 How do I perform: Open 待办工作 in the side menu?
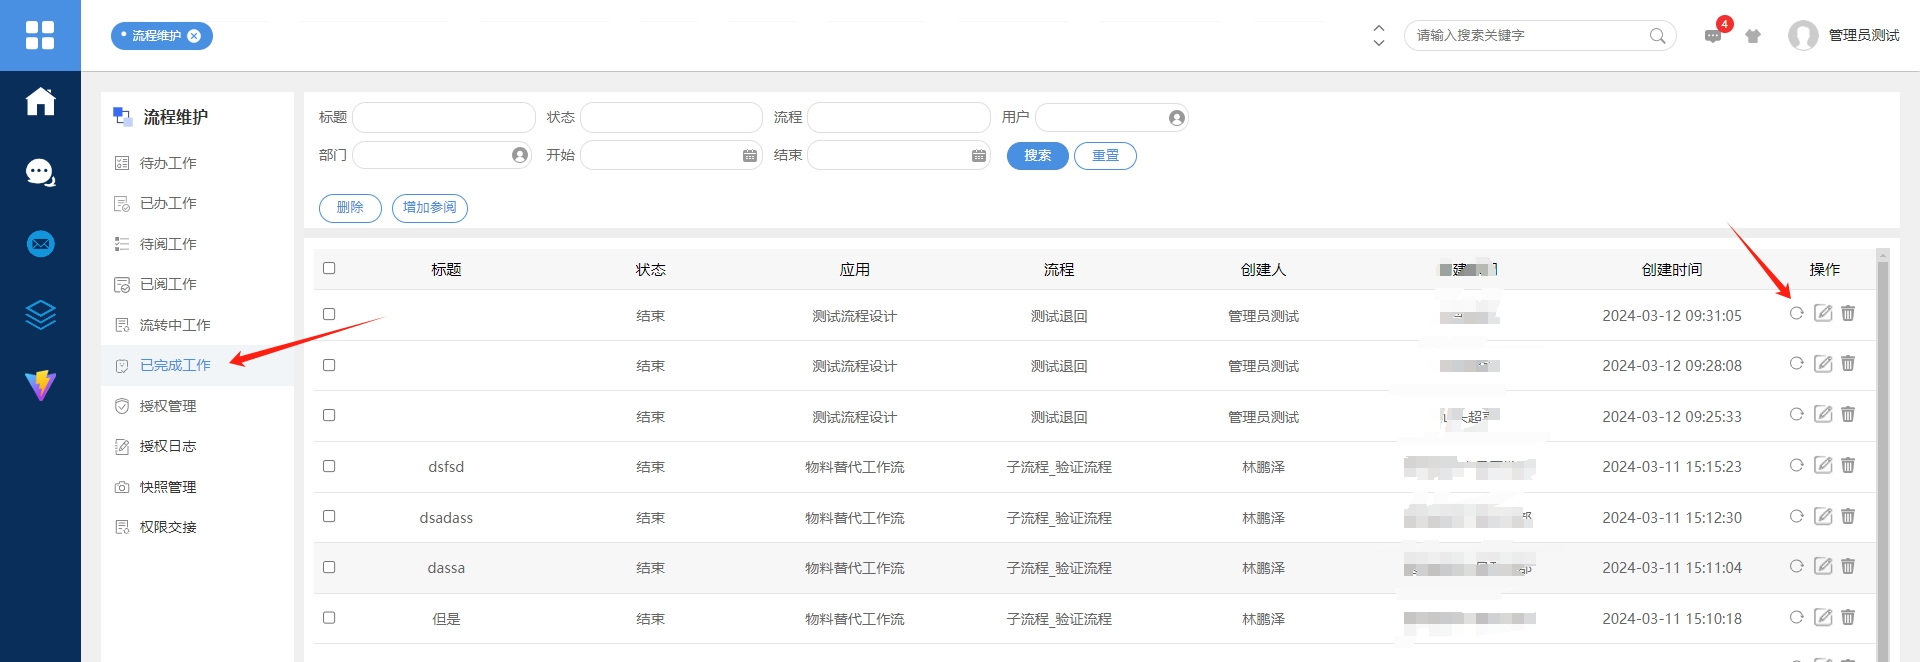coord(168,163)
